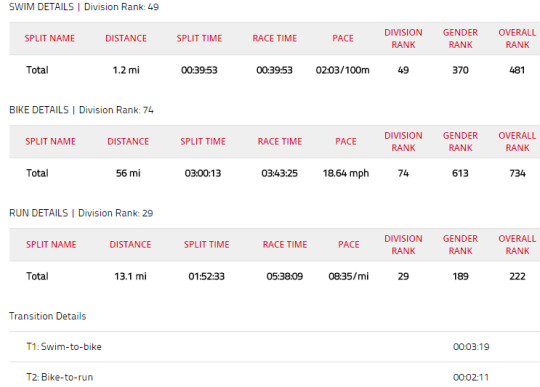540x387 pixels.
Task: Click PACE header in bike table
Action: click(x=346, y=142)
